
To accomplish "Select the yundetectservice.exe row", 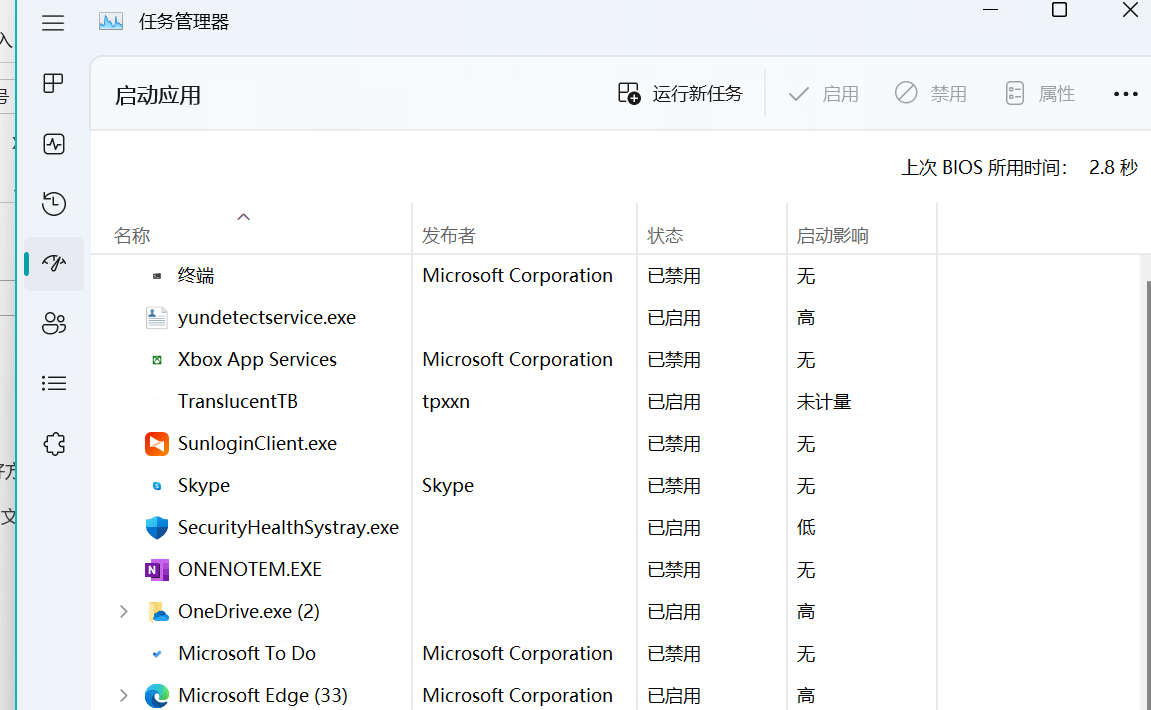I will [514, 318].
